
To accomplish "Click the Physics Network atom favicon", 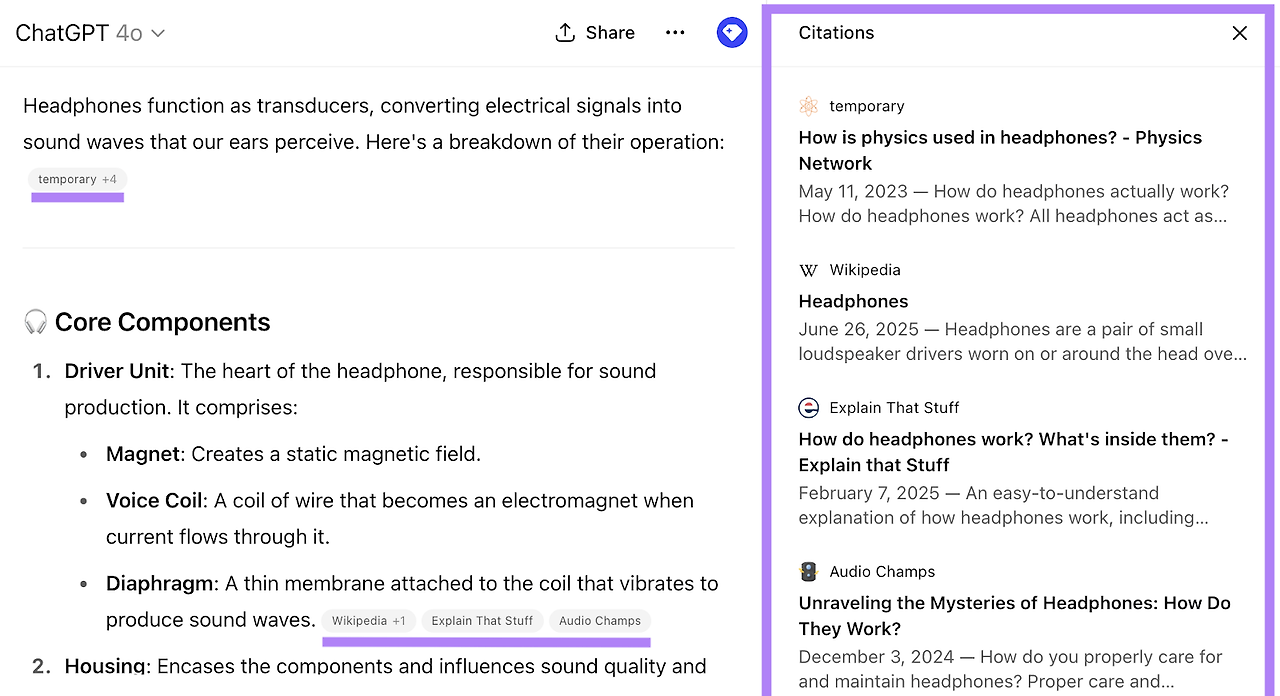I will point(809,106).
